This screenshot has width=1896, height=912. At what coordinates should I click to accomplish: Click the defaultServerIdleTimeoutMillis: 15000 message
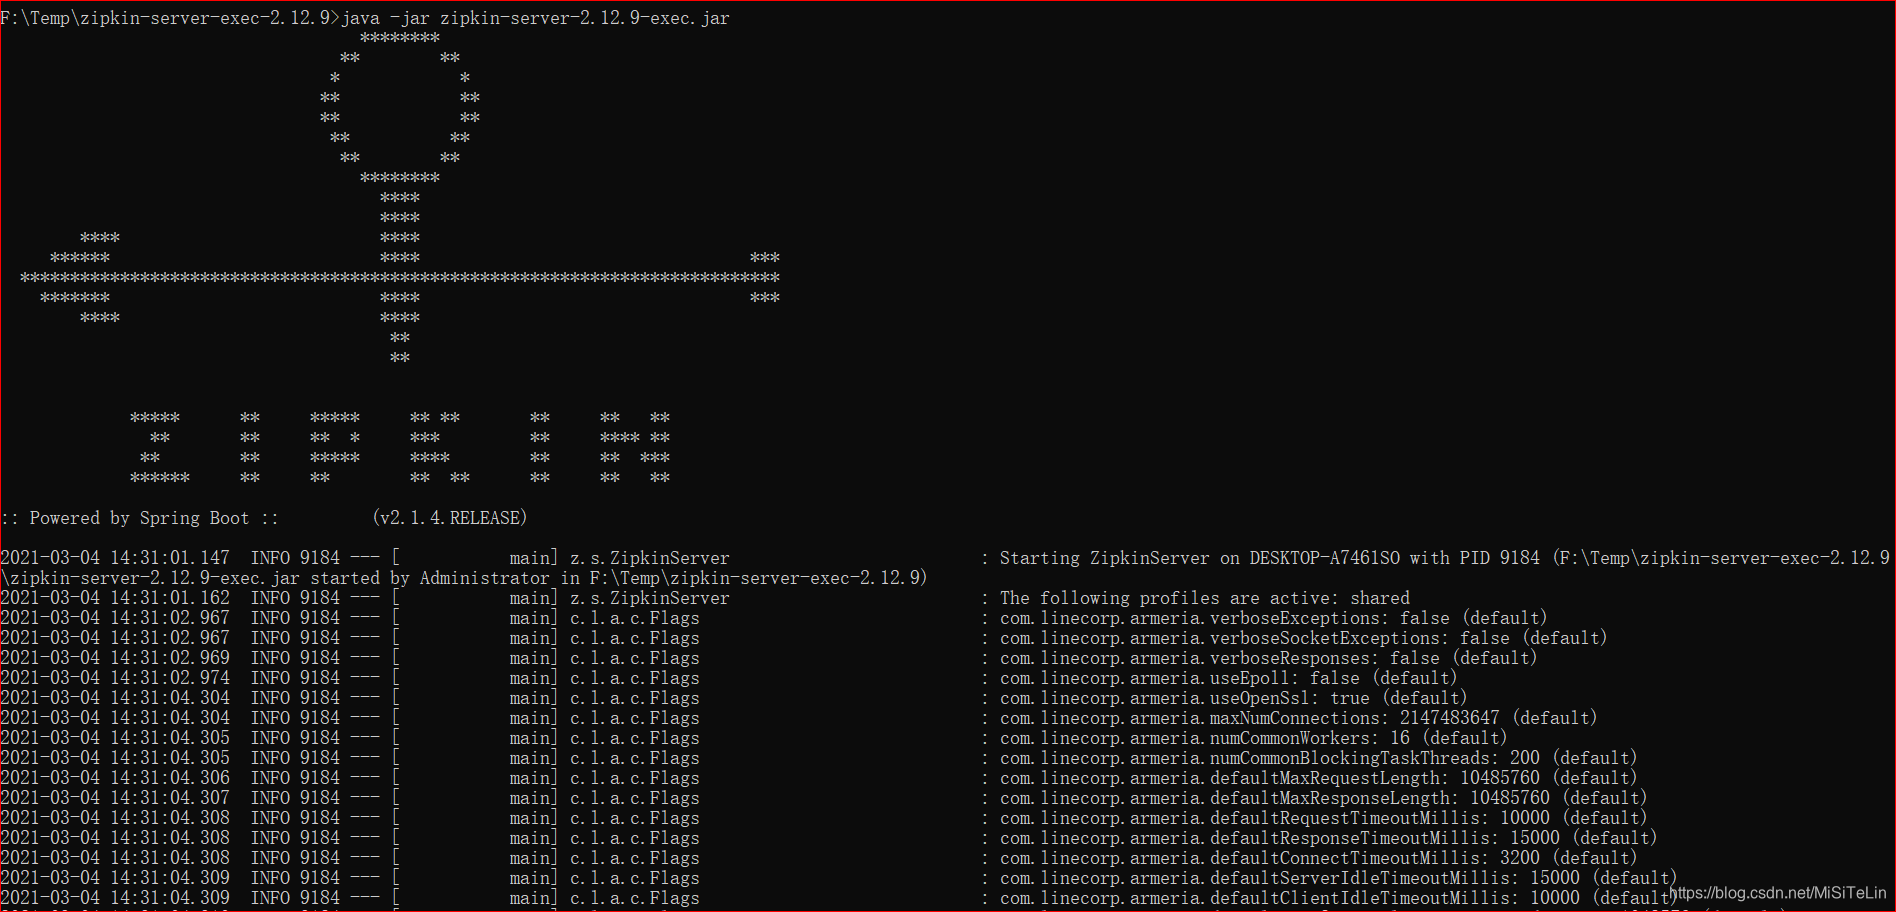pyautogui.click(x=1338, y=878)
